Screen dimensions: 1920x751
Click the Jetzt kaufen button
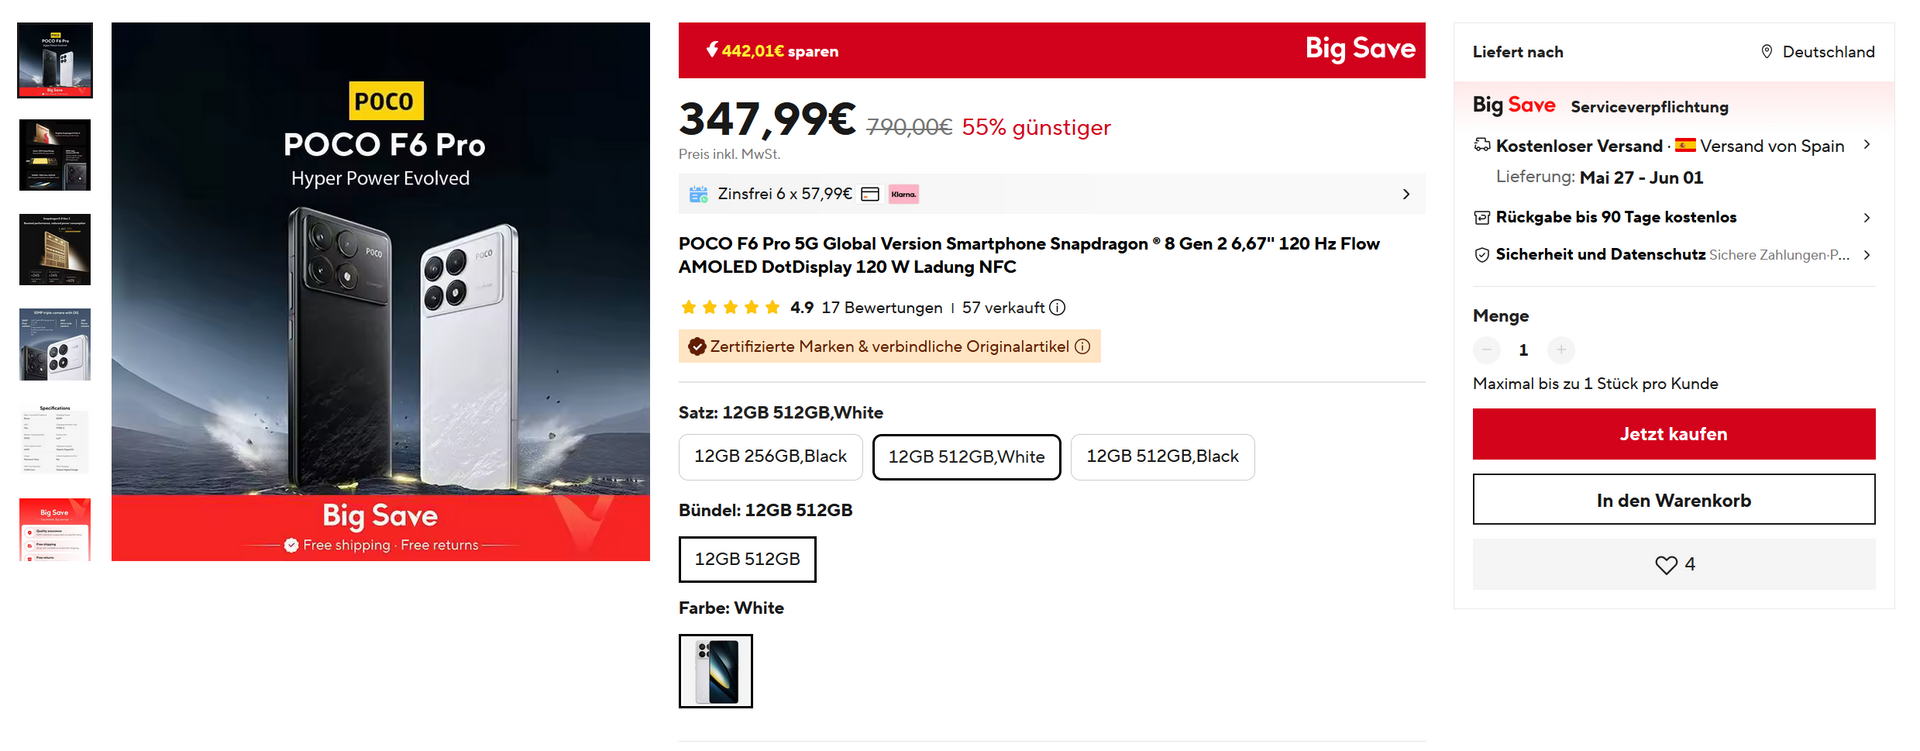1673,434
